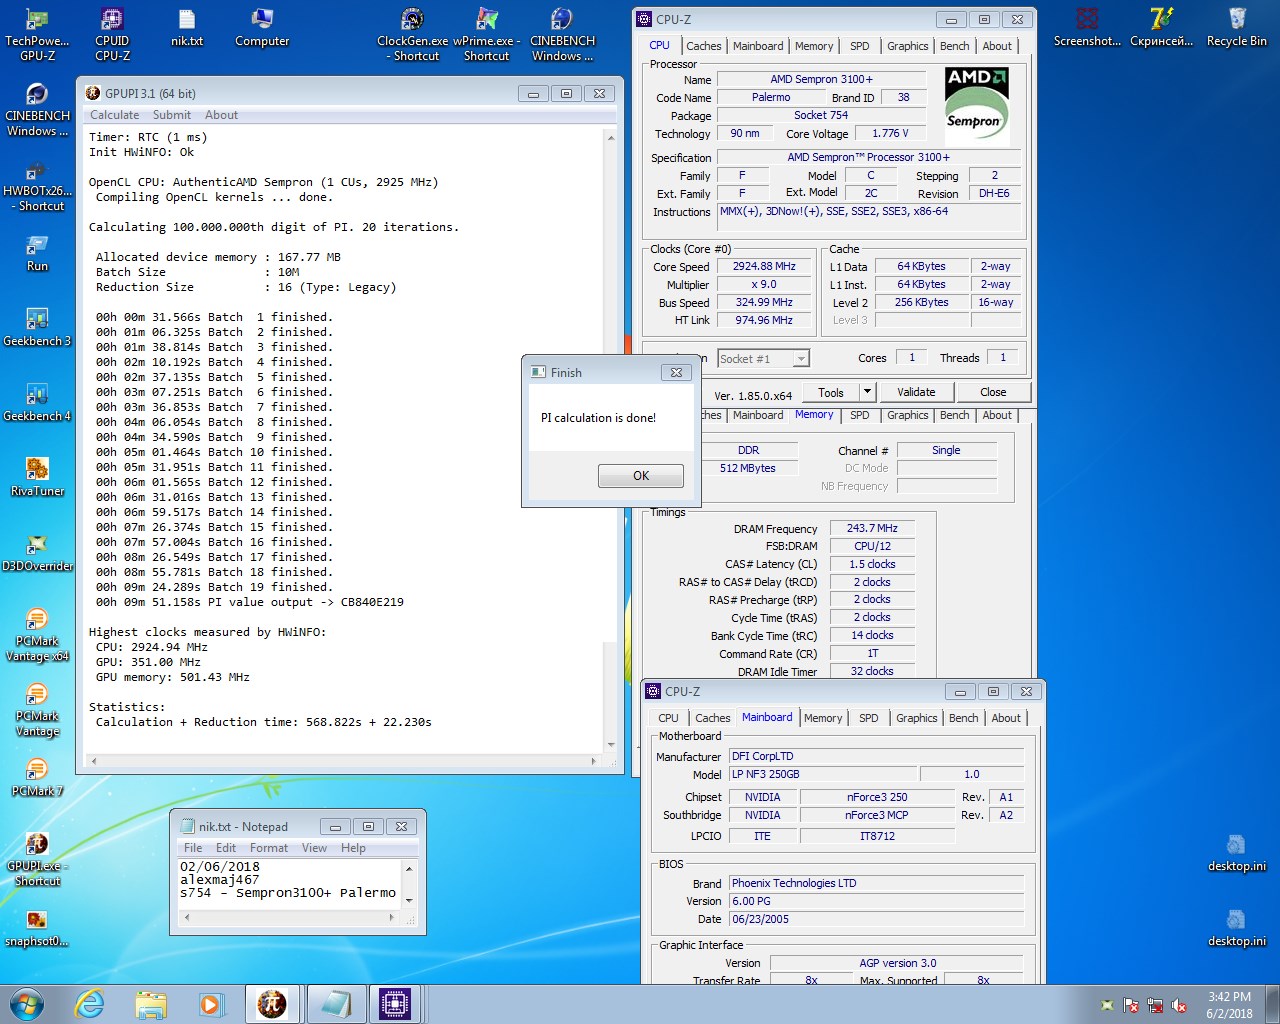Close the Finish dialog with its X
Screen dimensions: 1280x1024
676,372
